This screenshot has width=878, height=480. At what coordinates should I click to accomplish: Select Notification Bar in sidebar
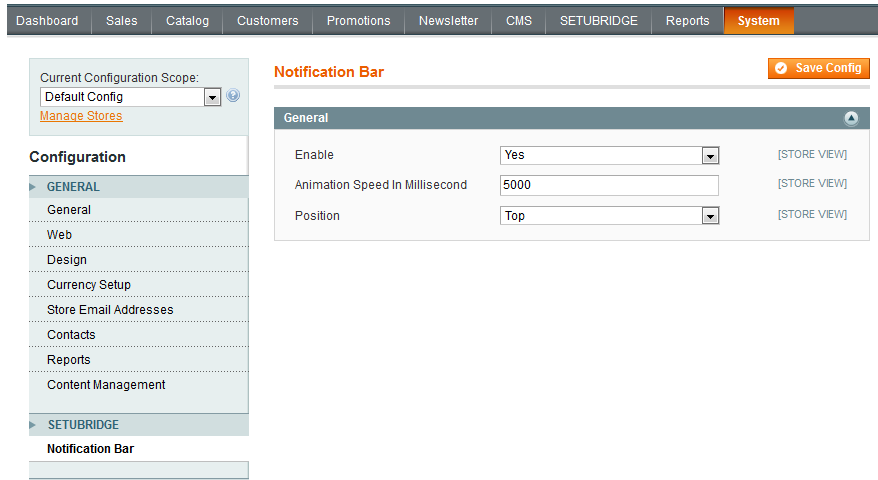point(90,449)
